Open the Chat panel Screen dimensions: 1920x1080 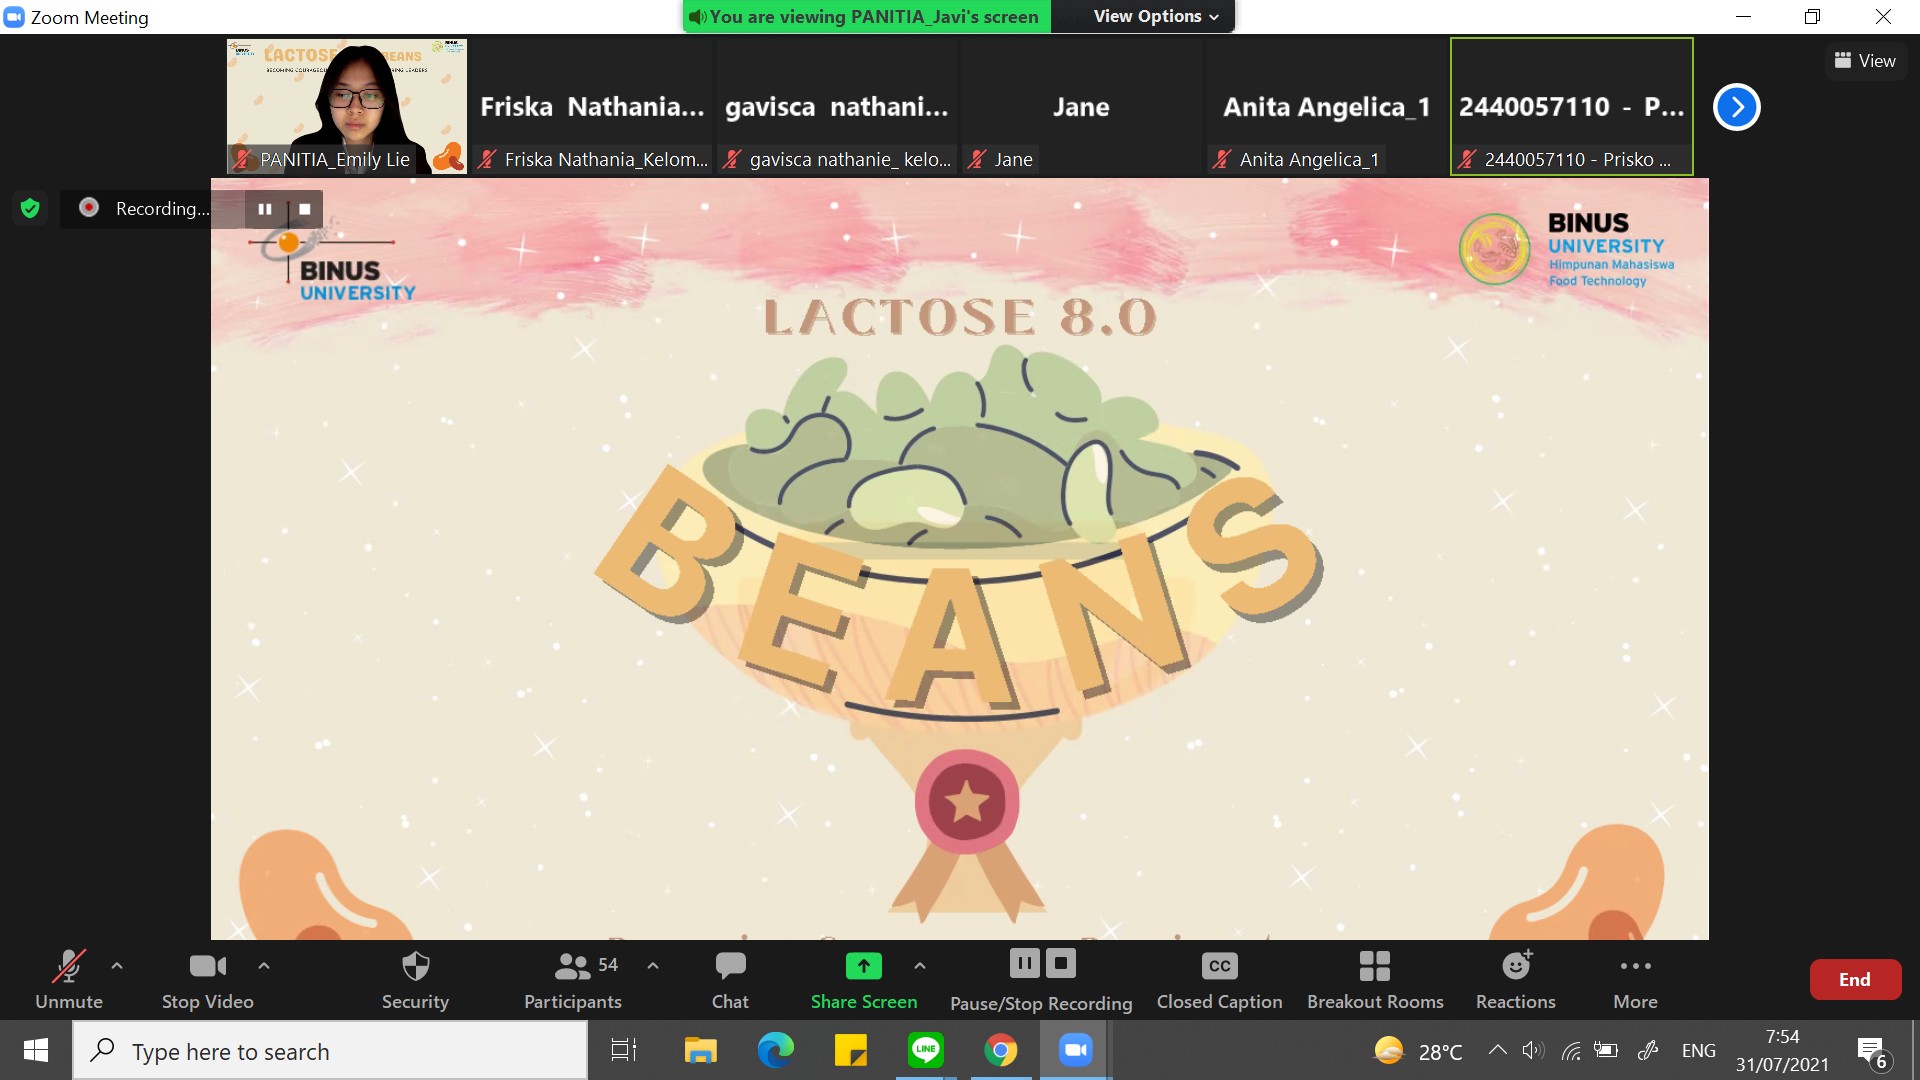click(730, 980)
